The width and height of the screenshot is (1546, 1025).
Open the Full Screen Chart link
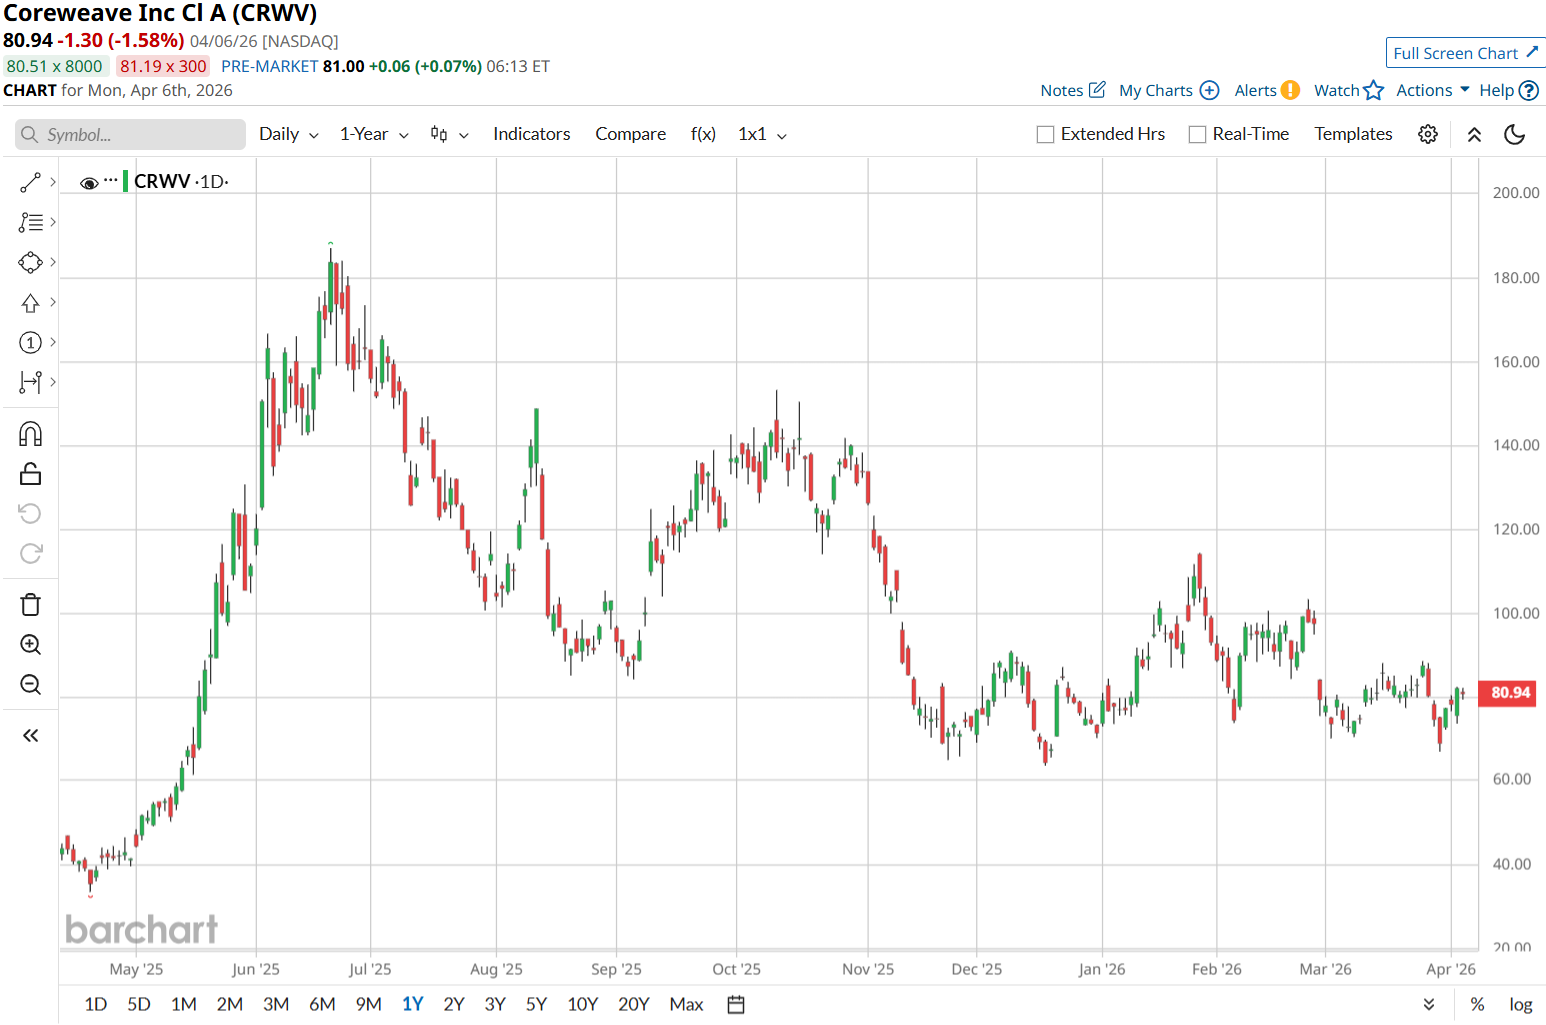(x=1465, y=53)
